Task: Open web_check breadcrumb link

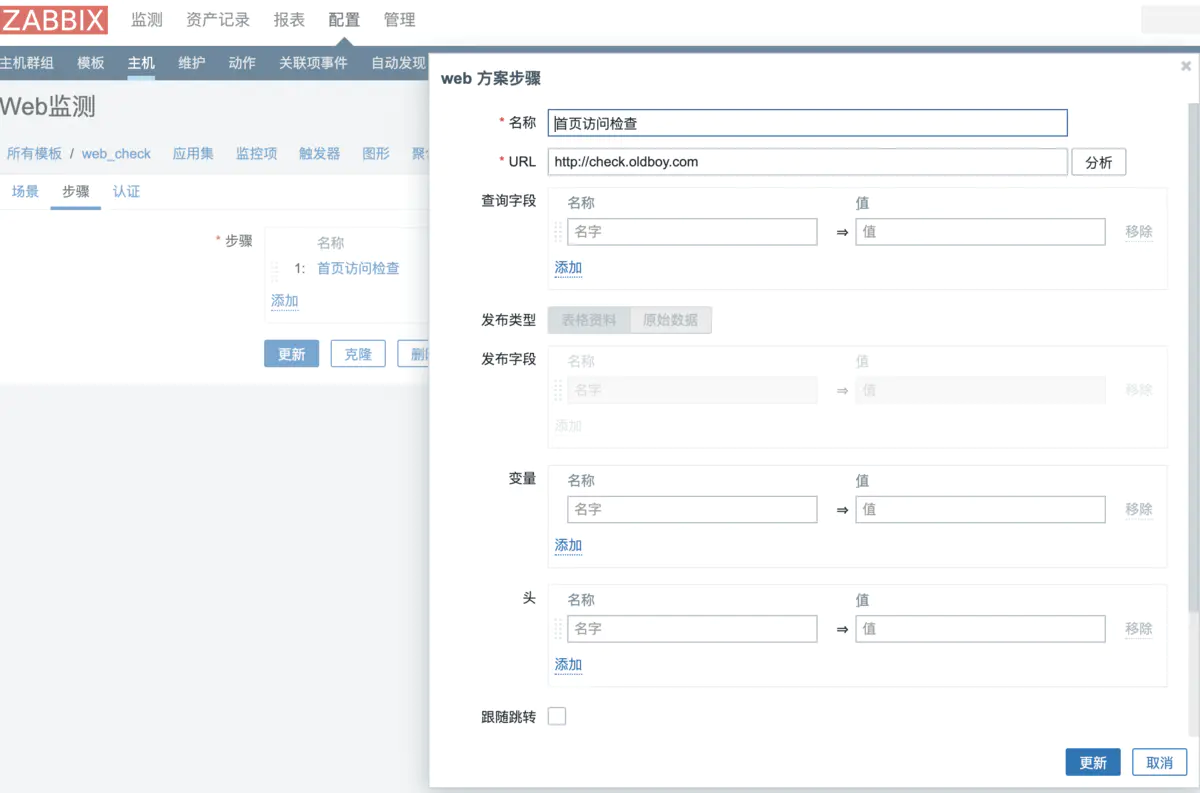Action: (116, 153)
